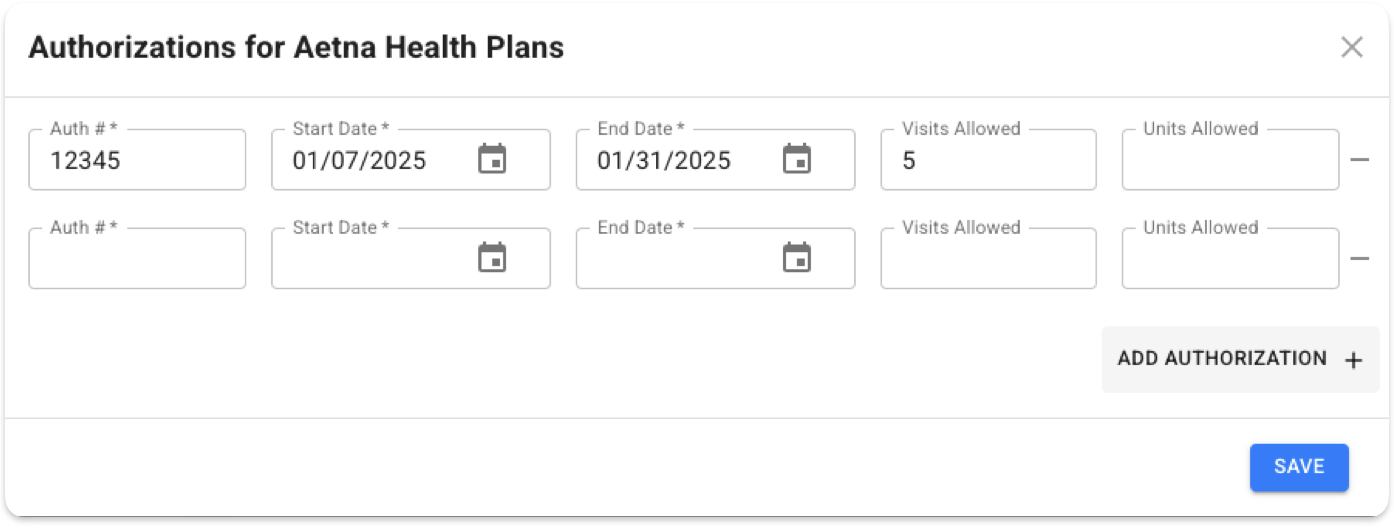Screen dimensions: 1394x528
Task: Focus the second row Units Allowed field
Action: (1230, 259)
